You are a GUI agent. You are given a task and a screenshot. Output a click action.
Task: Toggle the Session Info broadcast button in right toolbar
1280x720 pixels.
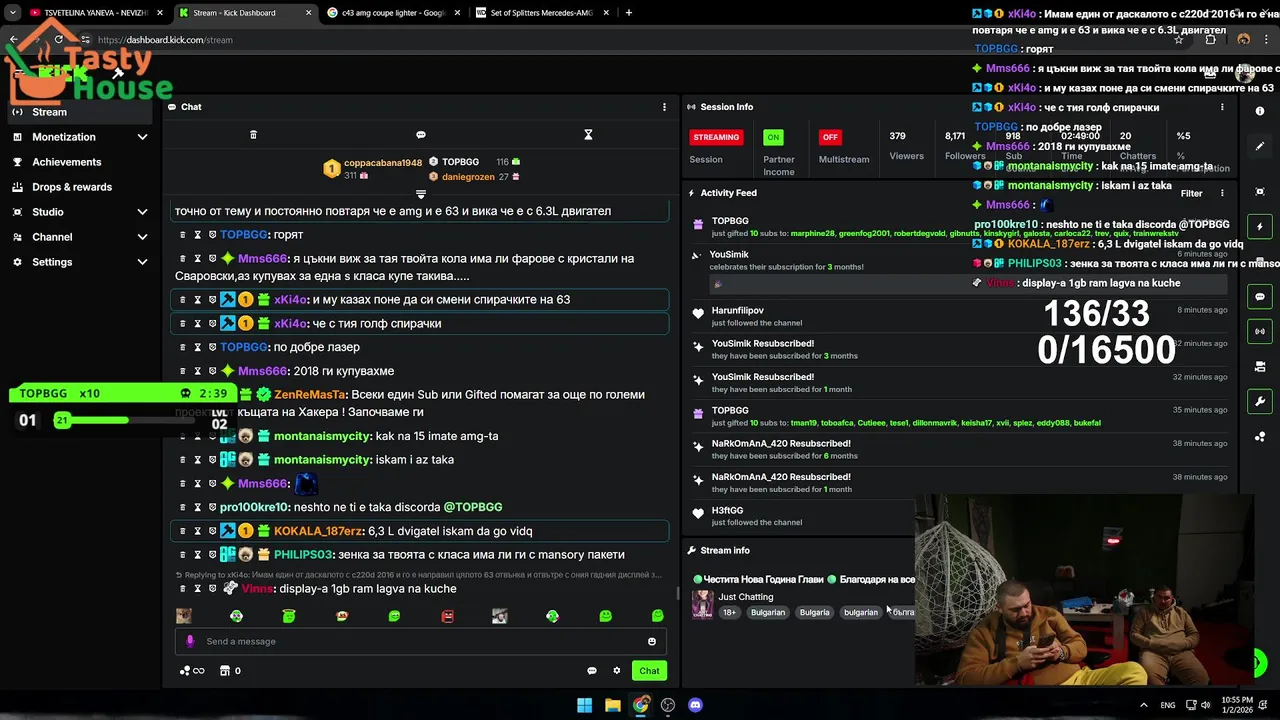click(x=1260, y=331)
